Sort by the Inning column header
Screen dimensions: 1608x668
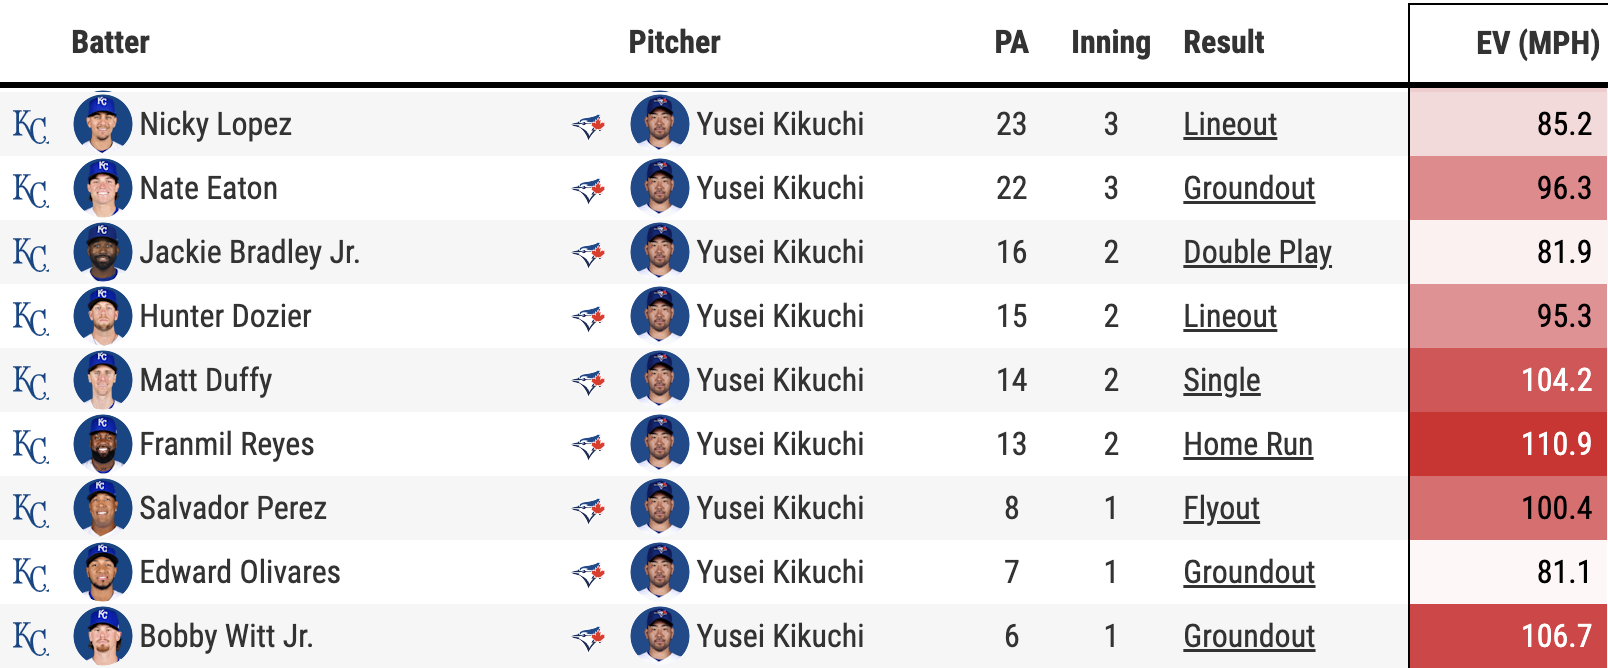(x=1110, y=43)
